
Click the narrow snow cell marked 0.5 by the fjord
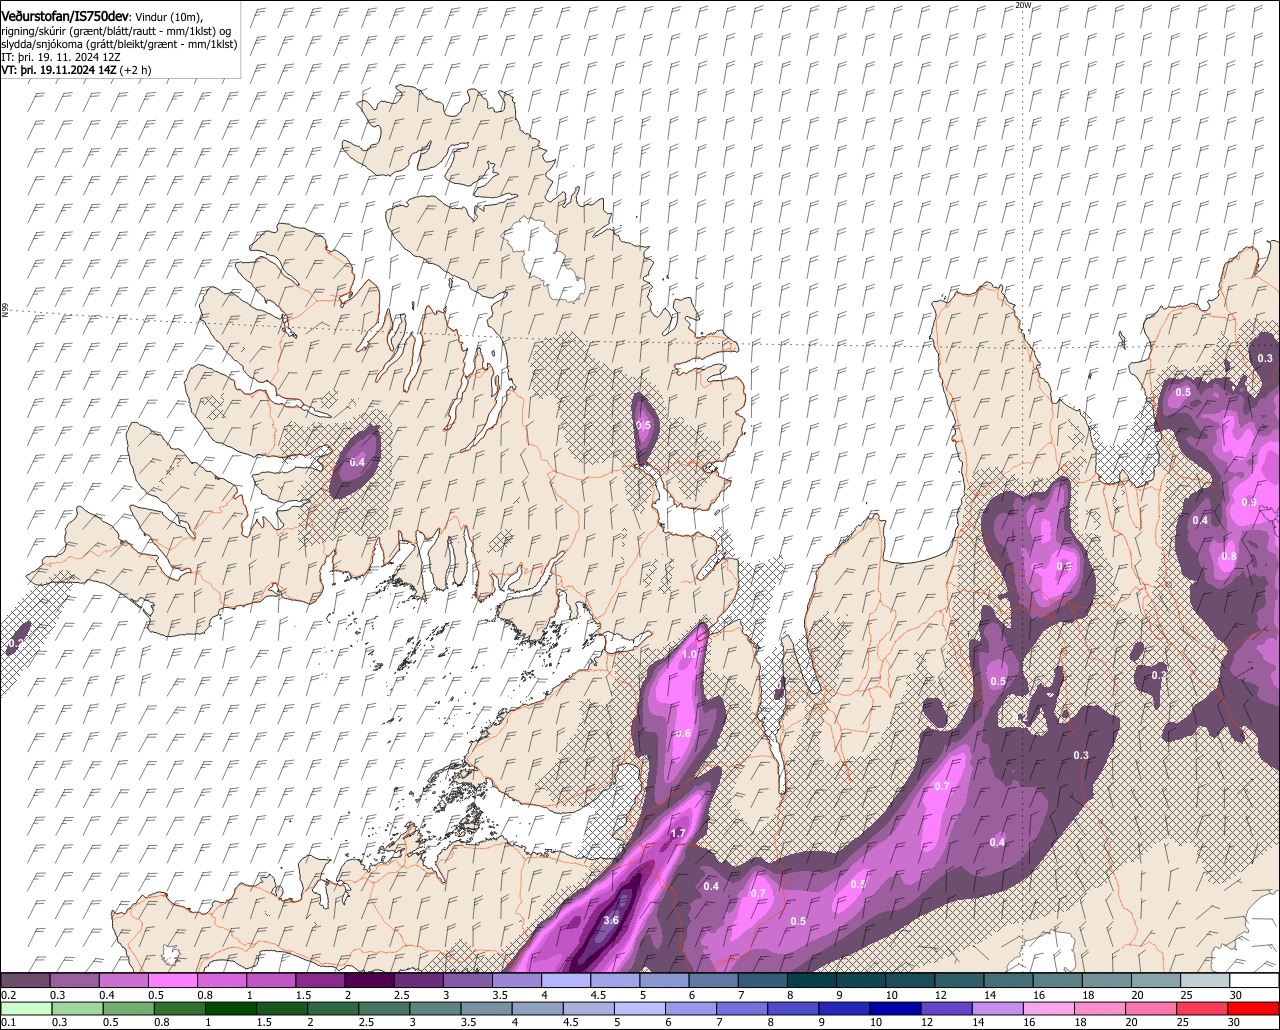tap(643, 428)
